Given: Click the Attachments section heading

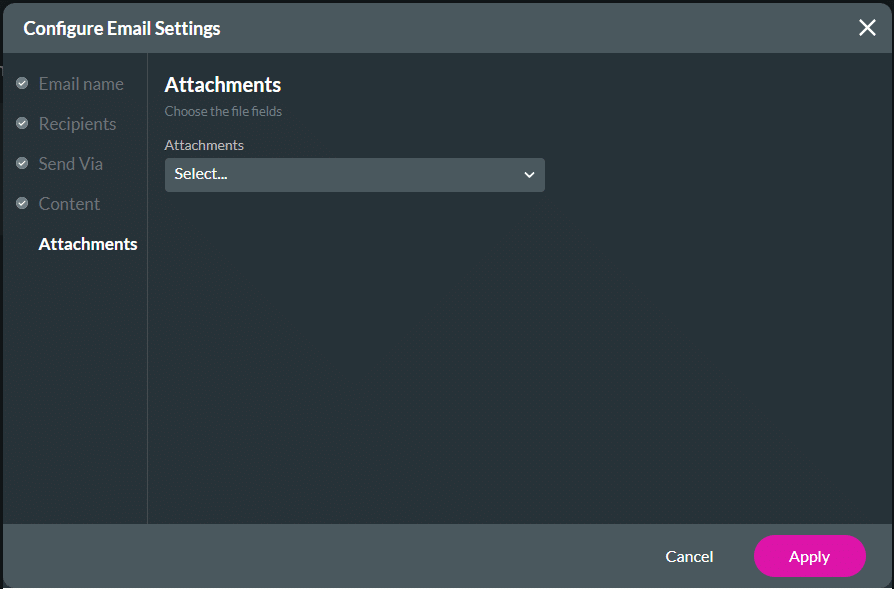Looking at the screenshot, I should [x=222, y=85].
